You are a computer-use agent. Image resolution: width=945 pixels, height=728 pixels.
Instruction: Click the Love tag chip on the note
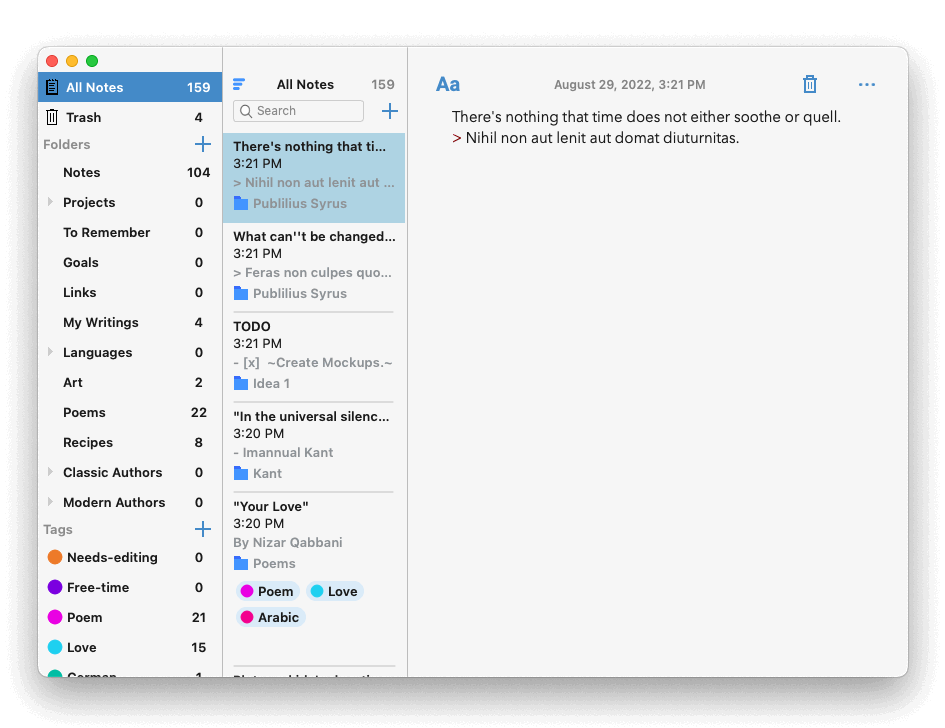[x=334, y=591]
